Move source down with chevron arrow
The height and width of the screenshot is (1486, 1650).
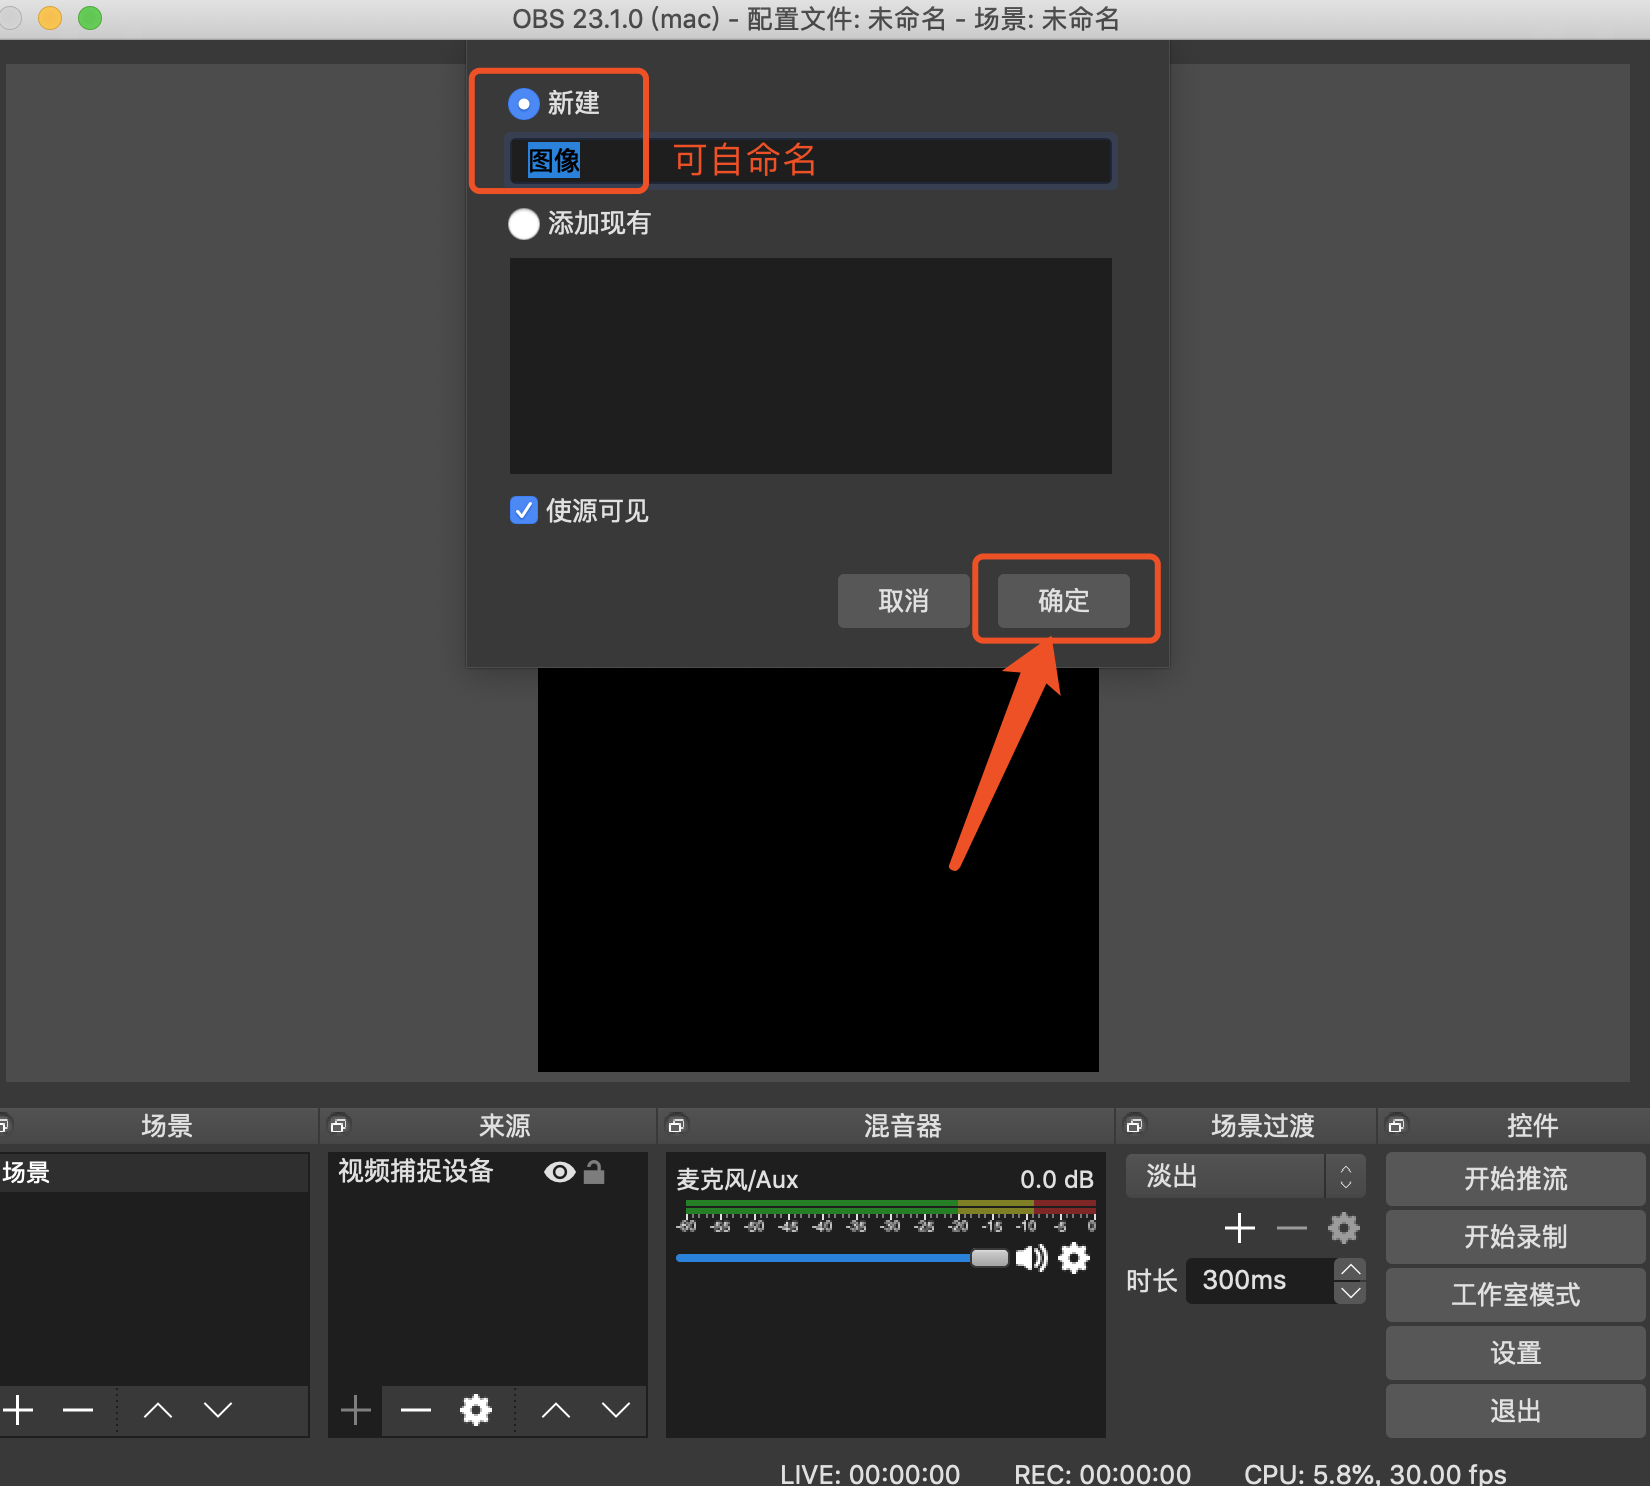coord(616,1410)
